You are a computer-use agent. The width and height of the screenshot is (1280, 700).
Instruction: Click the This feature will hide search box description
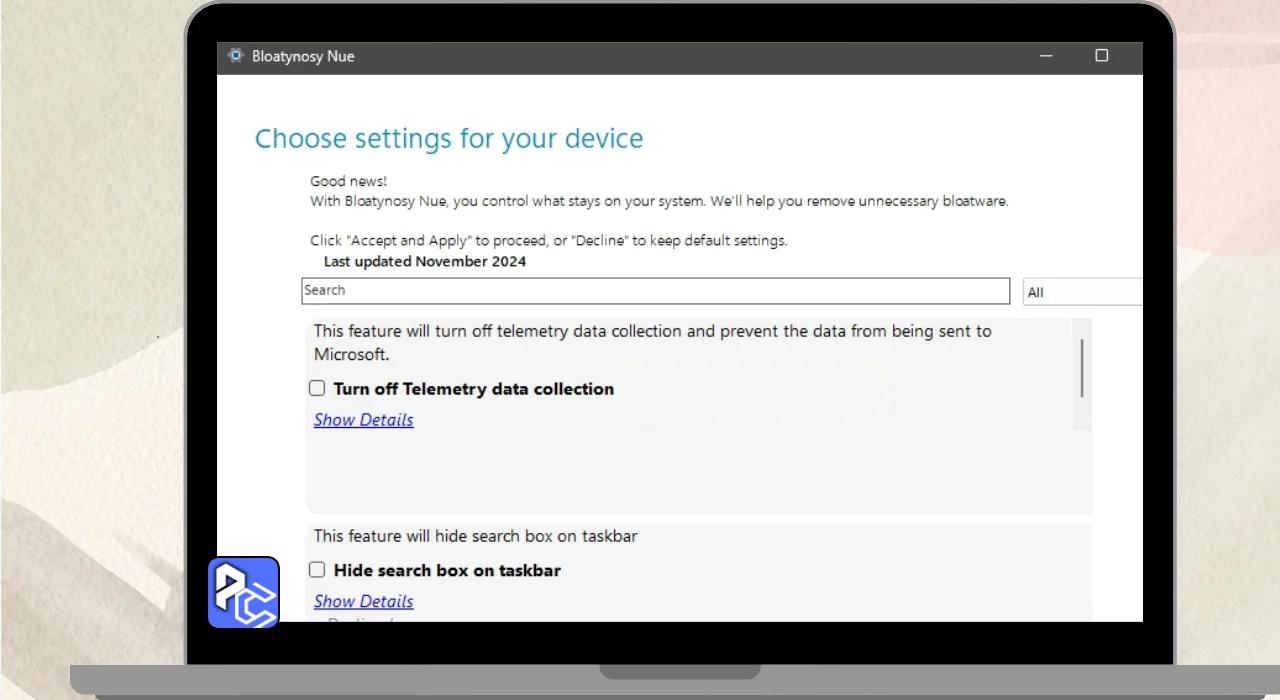click(476, 536)
